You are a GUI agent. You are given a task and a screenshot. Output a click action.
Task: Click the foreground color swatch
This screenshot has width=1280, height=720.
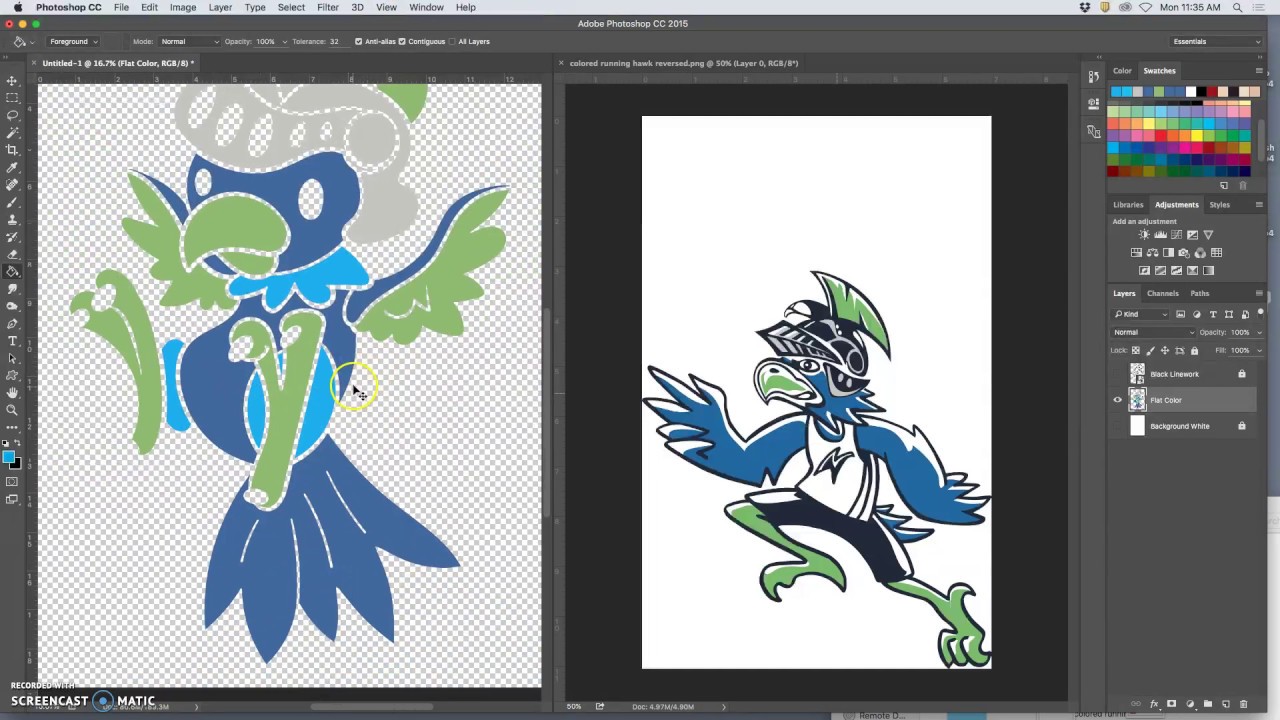pos(8,456)
